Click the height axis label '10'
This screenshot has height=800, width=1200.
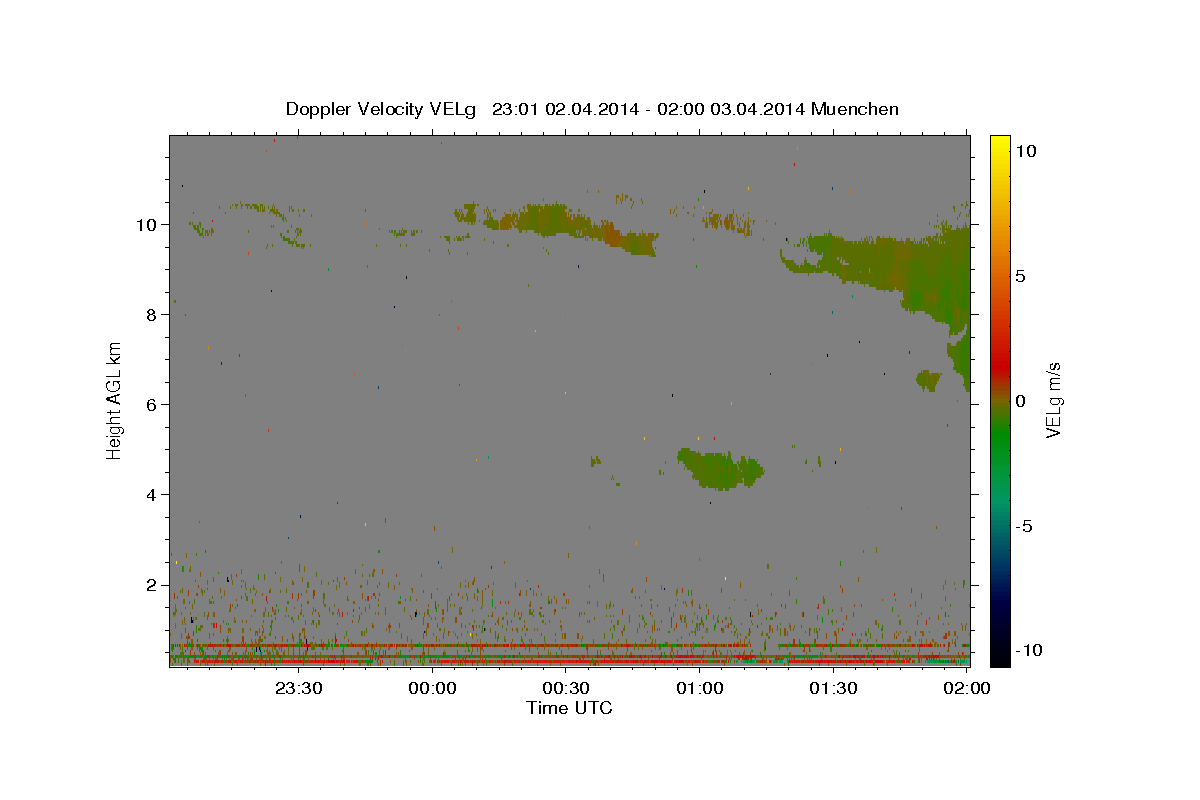[148, 224]
